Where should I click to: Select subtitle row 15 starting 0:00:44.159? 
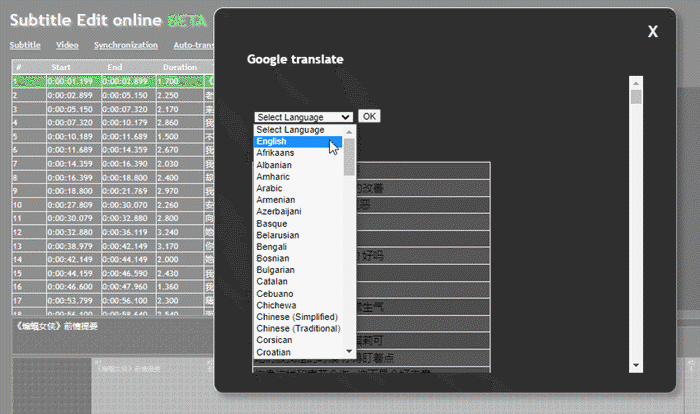pos(113,273)
